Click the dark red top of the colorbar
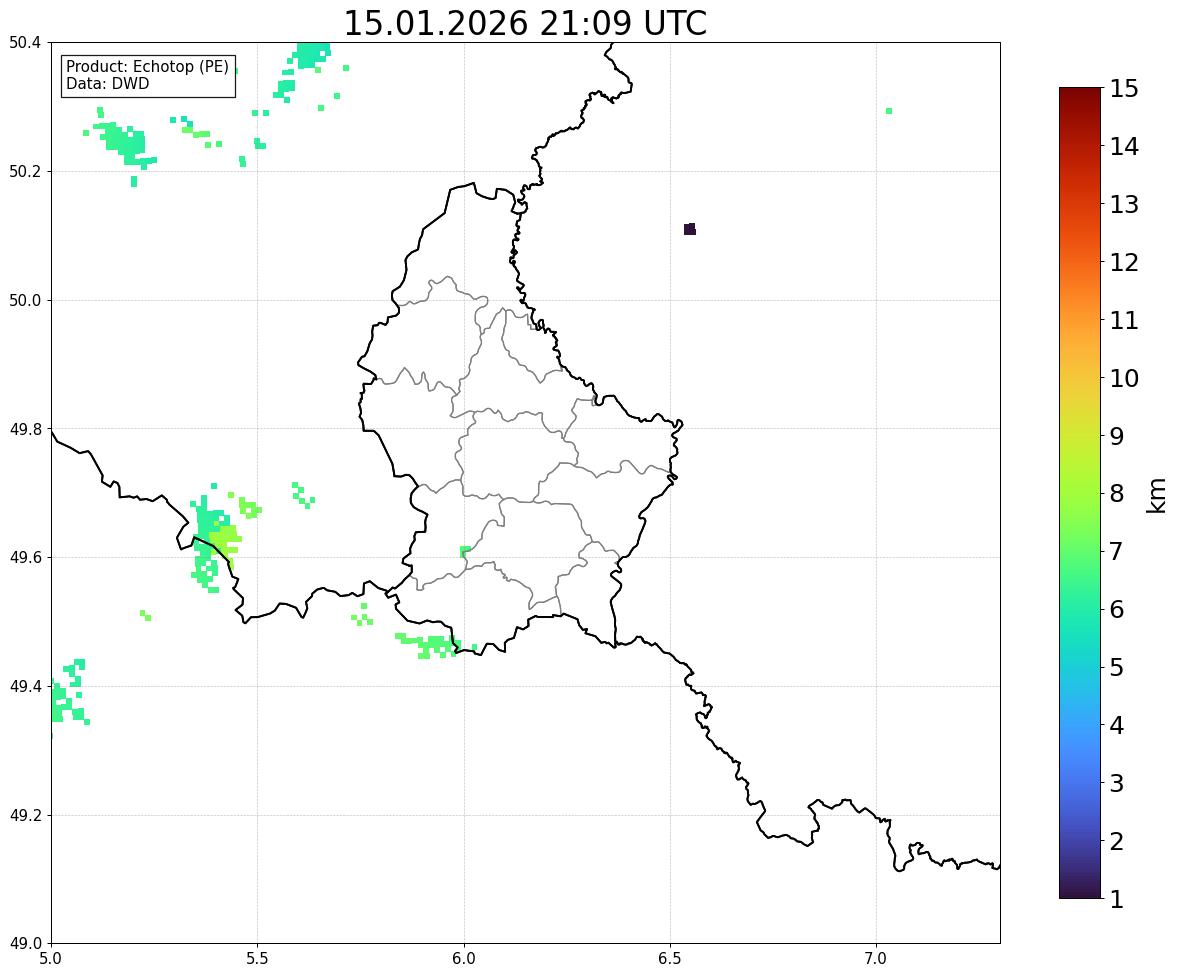 pyautogui.click(x=1080, y=92)
